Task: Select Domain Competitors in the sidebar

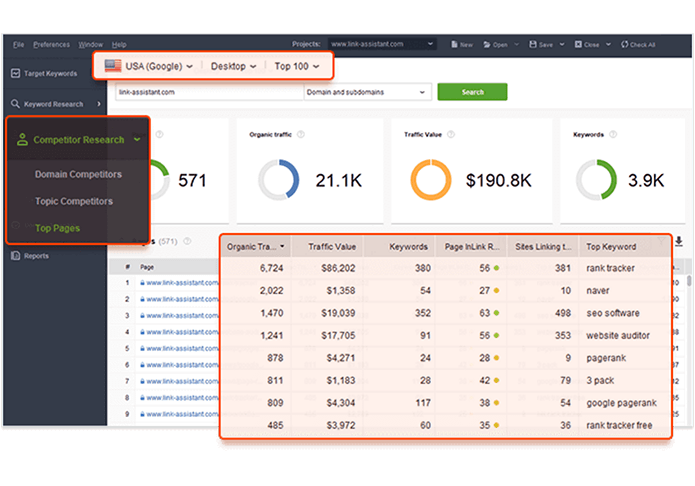Action: pyautogui.click(x=78, y=174)
